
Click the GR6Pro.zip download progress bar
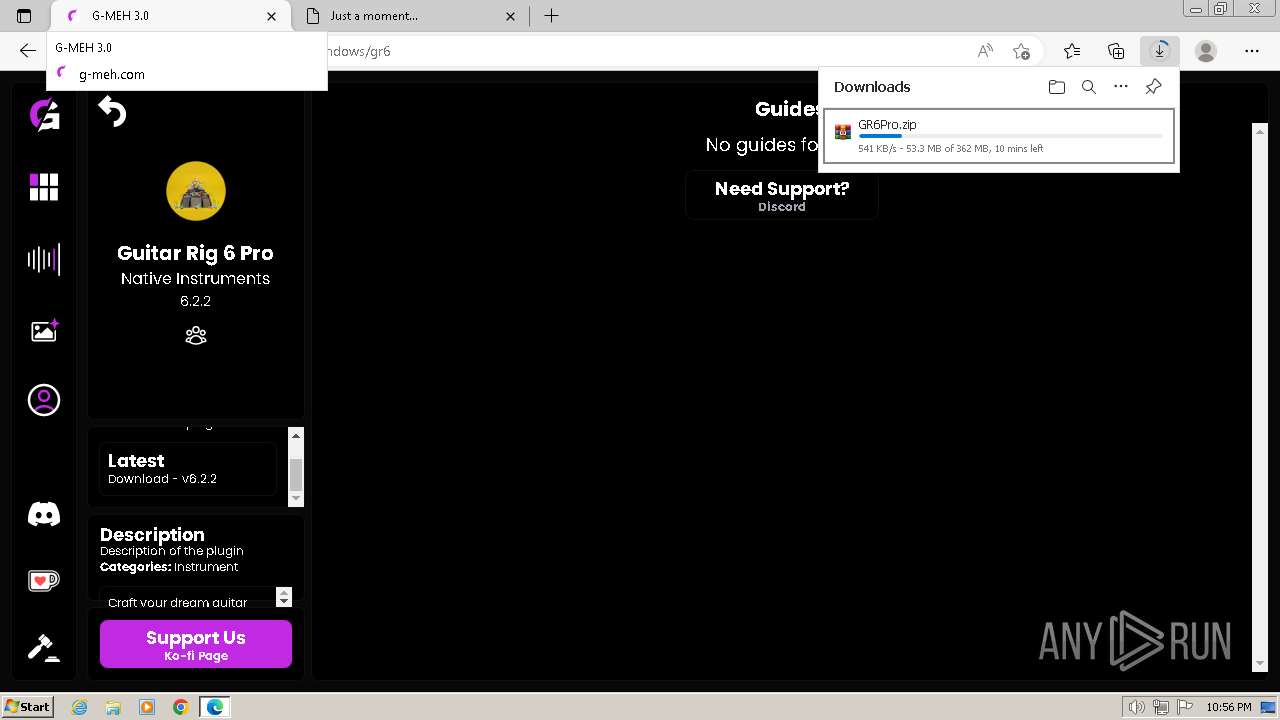coord(1010,136)
